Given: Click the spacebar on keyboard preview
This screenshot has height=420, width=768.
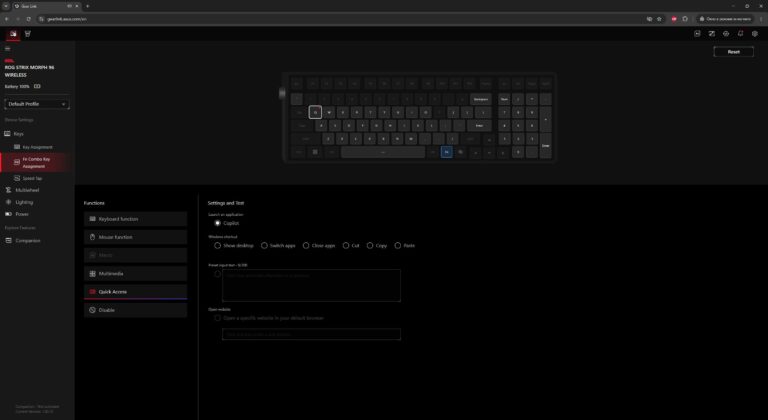Looking at the screenshot, I should point(383,152).
